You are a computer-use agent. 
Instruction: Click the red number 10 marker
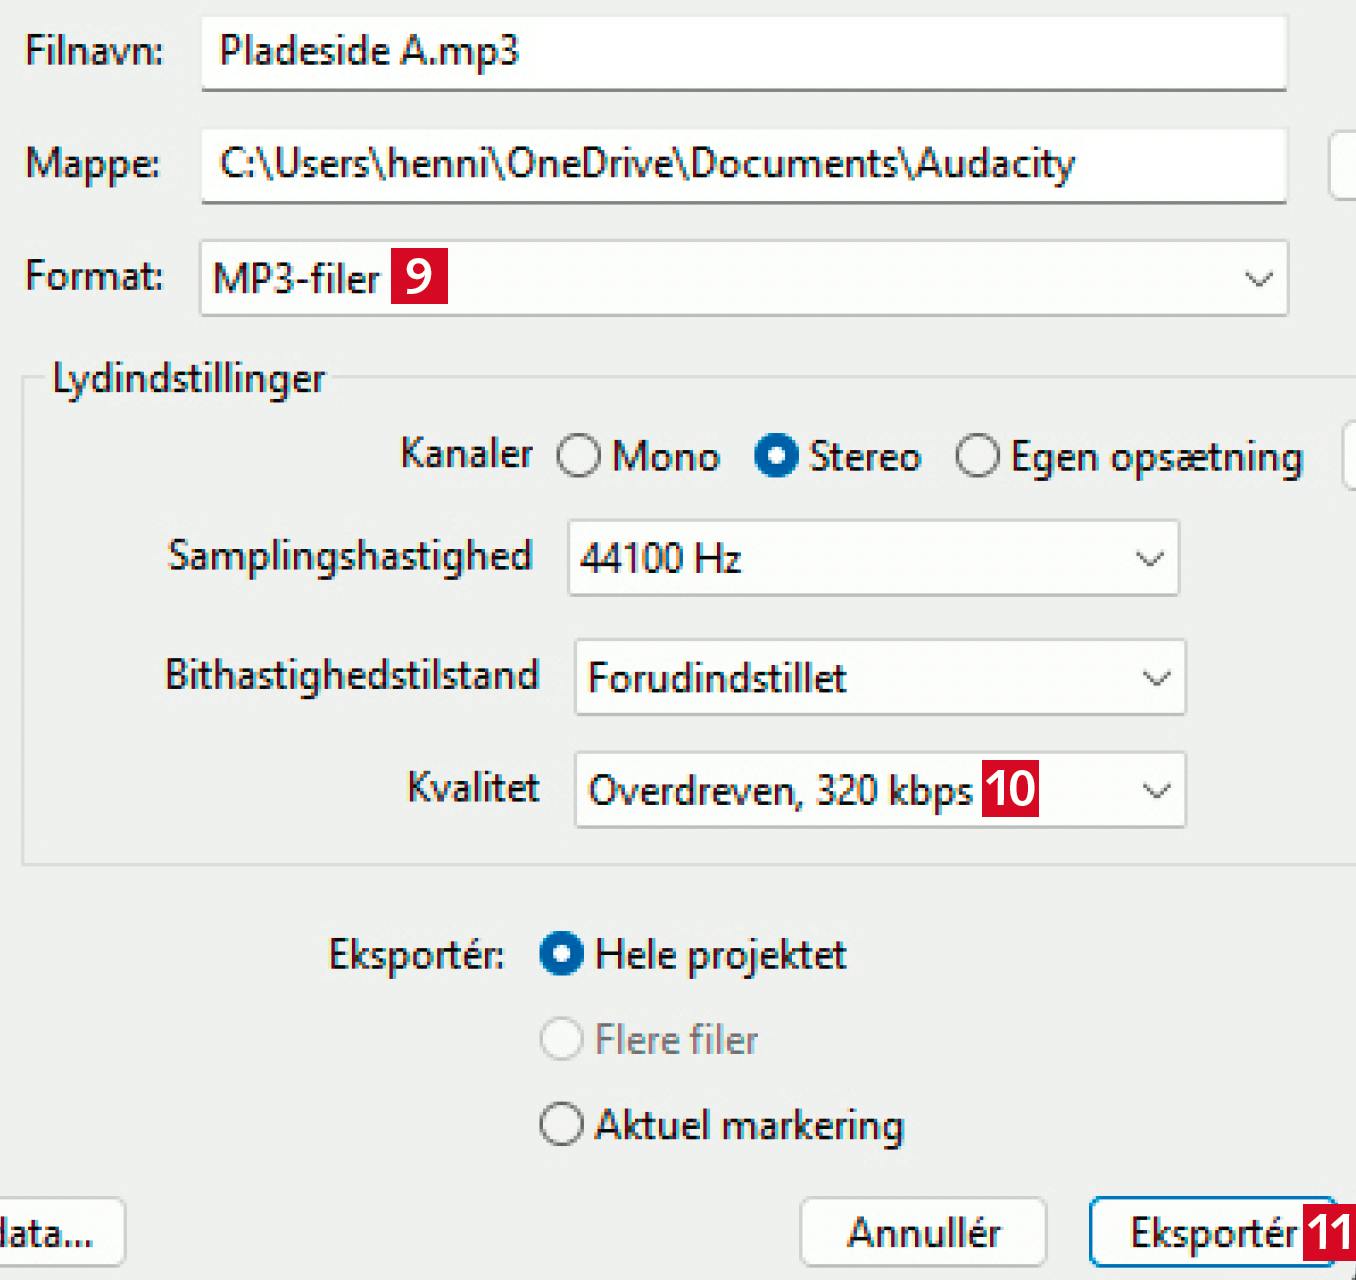click(x=1010, y=789)
